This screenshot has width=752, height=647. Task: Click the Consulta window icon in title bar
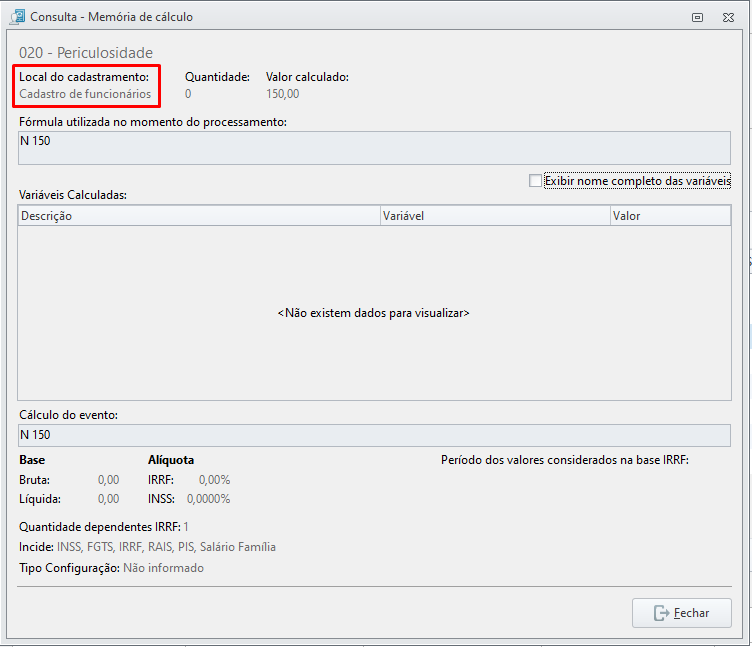tap(17, 17)
